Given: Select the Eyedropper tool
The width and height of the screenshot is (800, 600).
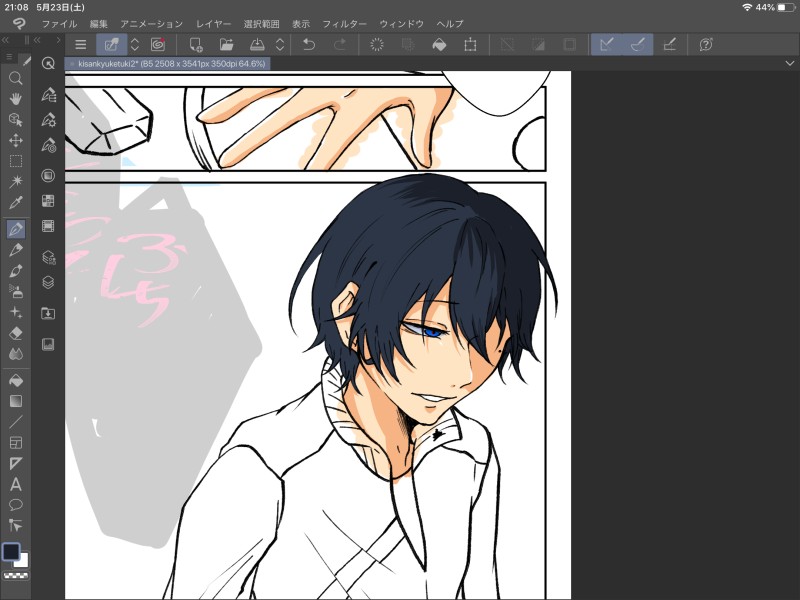Looking at the screenshot, I should [x=16, y=203].
